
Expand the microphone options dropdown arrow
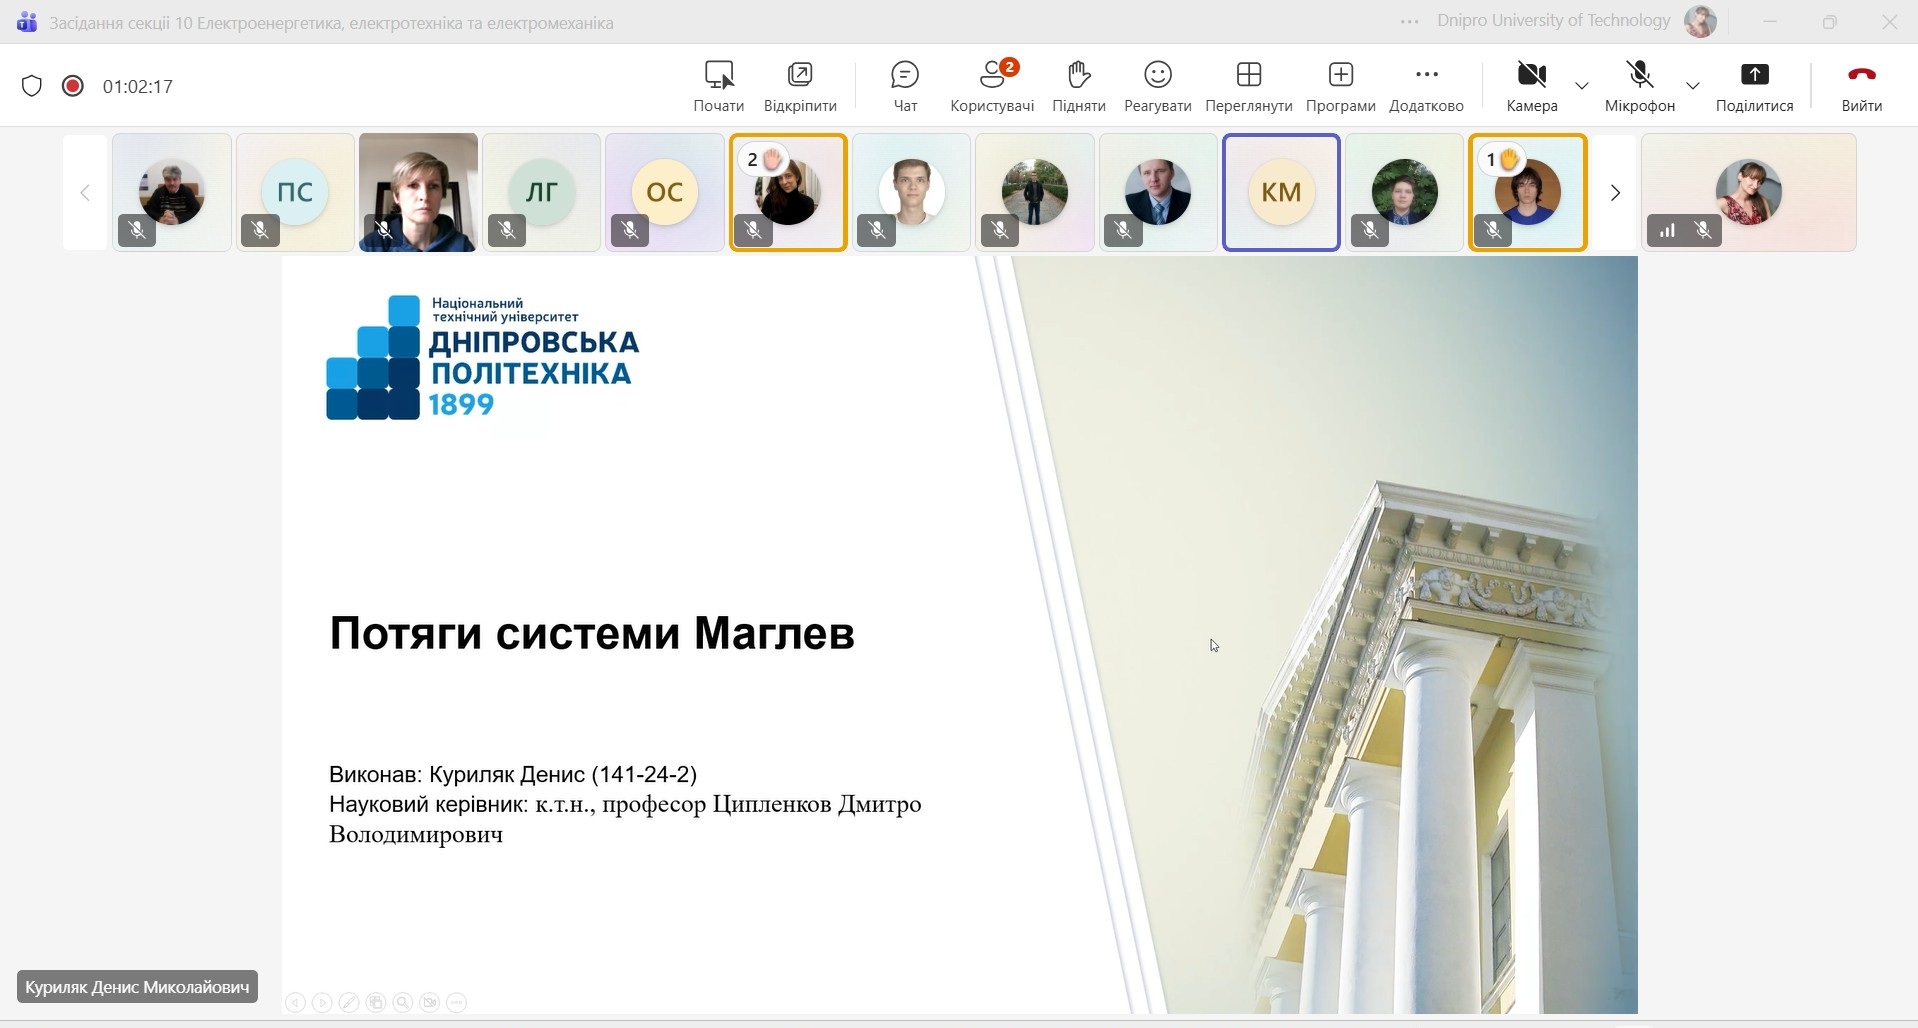pos(1692,86)
